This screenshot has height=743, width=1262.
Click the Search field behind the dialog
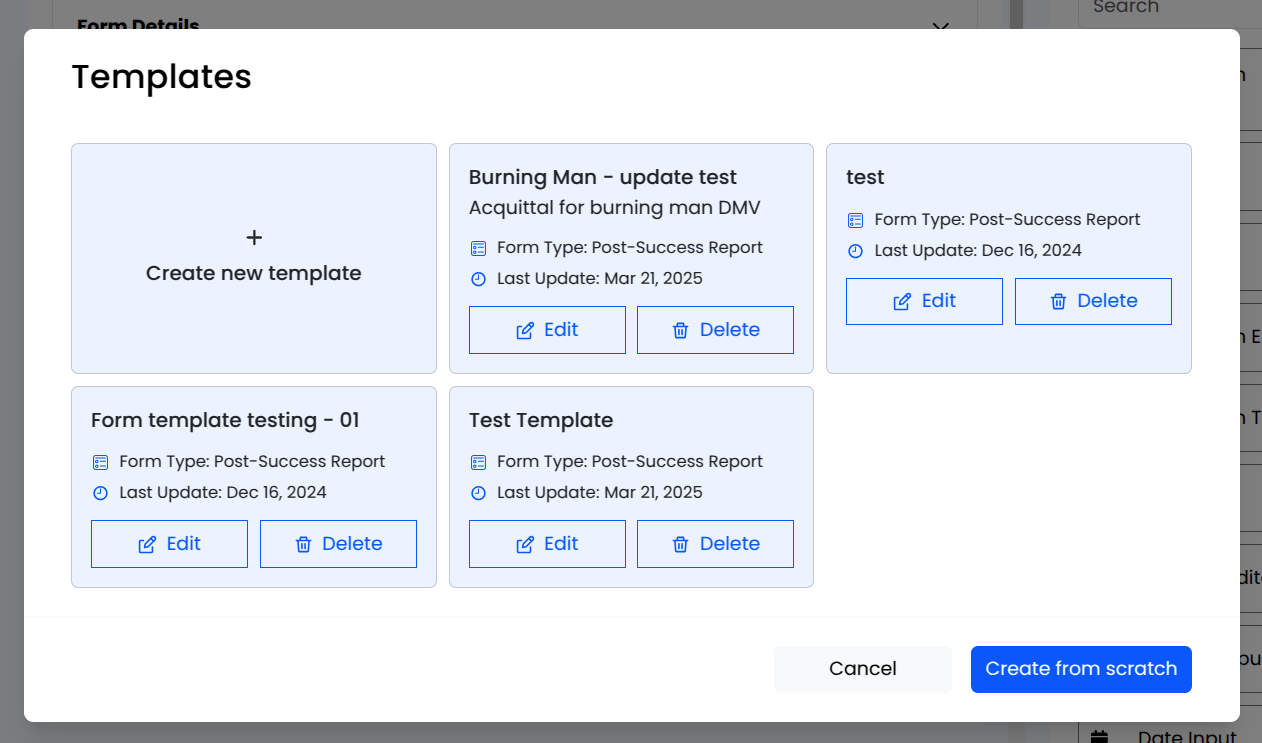[1160, 8]
